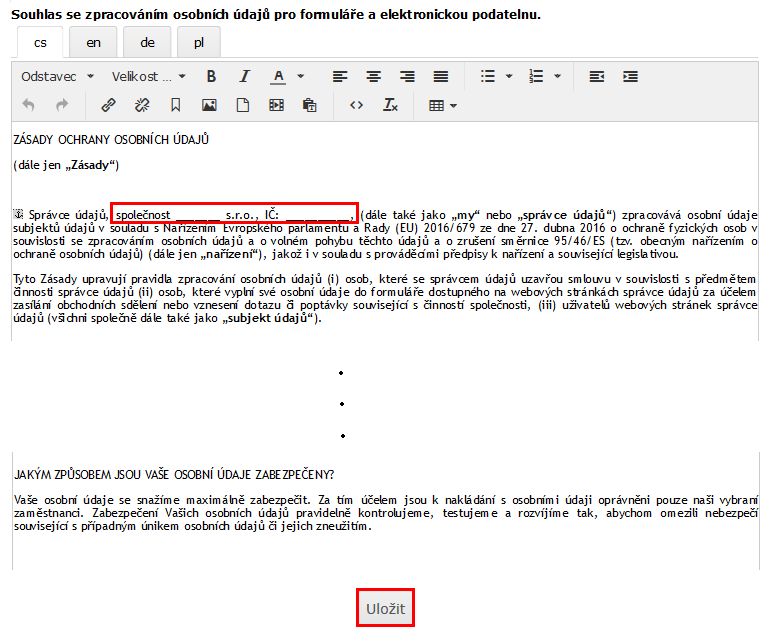Select the 'pl' language tab
The width and height of the screenshot is (764, 639).
click(x=199, y=43)
